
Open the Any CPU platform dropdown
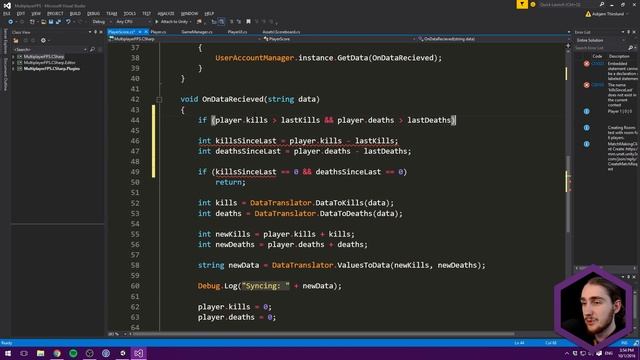(133, 22)
